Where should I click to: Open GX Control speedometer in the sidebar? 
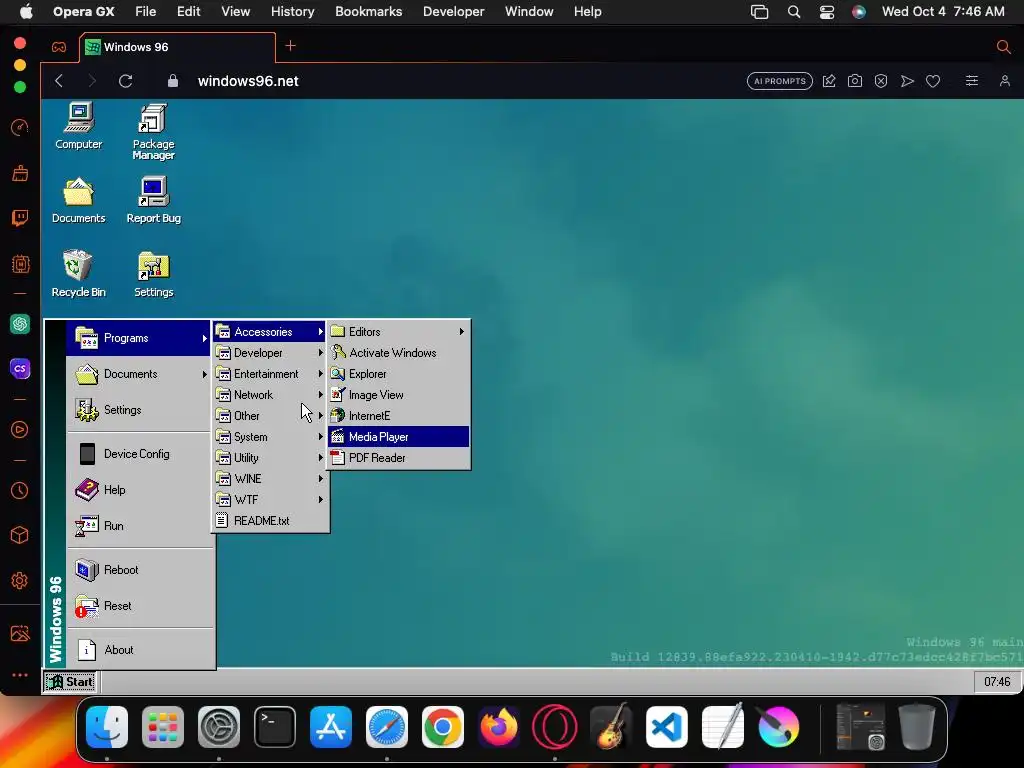[20, 127]
